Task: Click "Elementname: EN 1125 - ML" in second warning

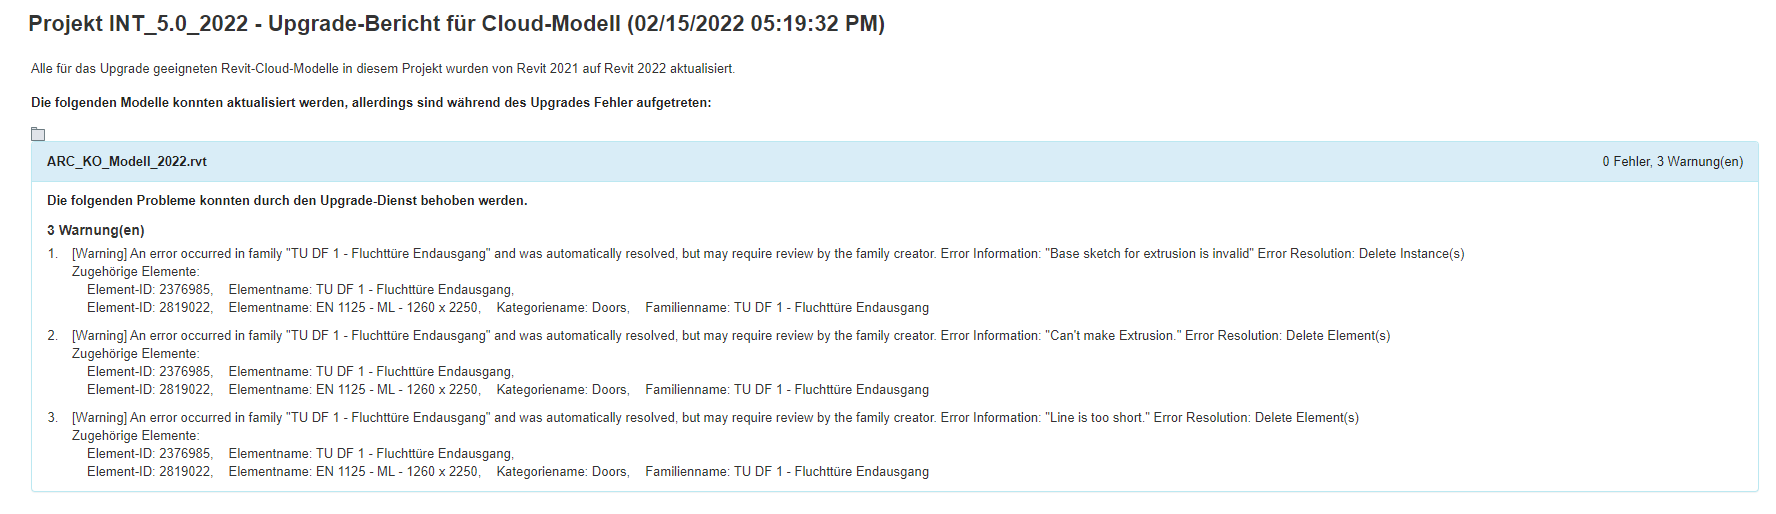Action: (354, 390)
